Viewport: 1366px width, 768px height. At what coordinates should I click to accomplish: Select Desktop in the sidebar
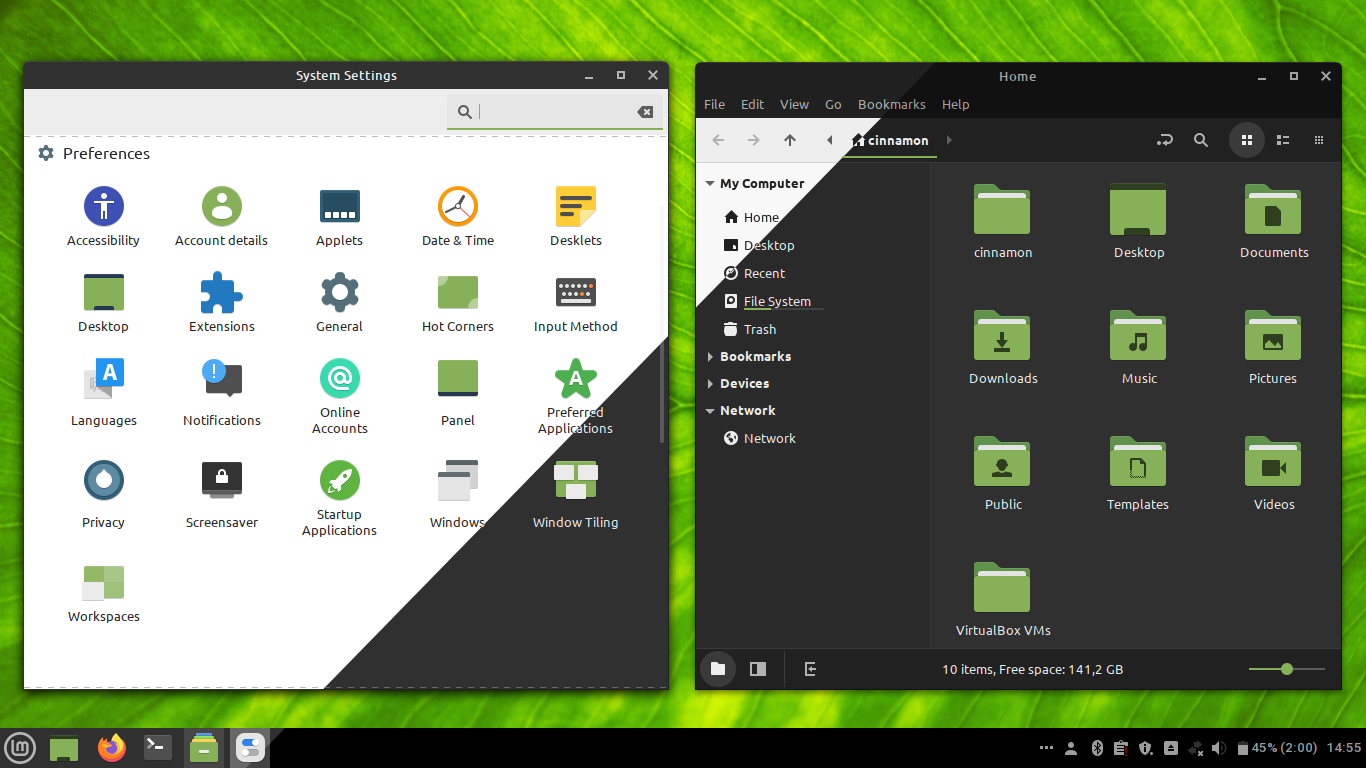coord(759,245)
